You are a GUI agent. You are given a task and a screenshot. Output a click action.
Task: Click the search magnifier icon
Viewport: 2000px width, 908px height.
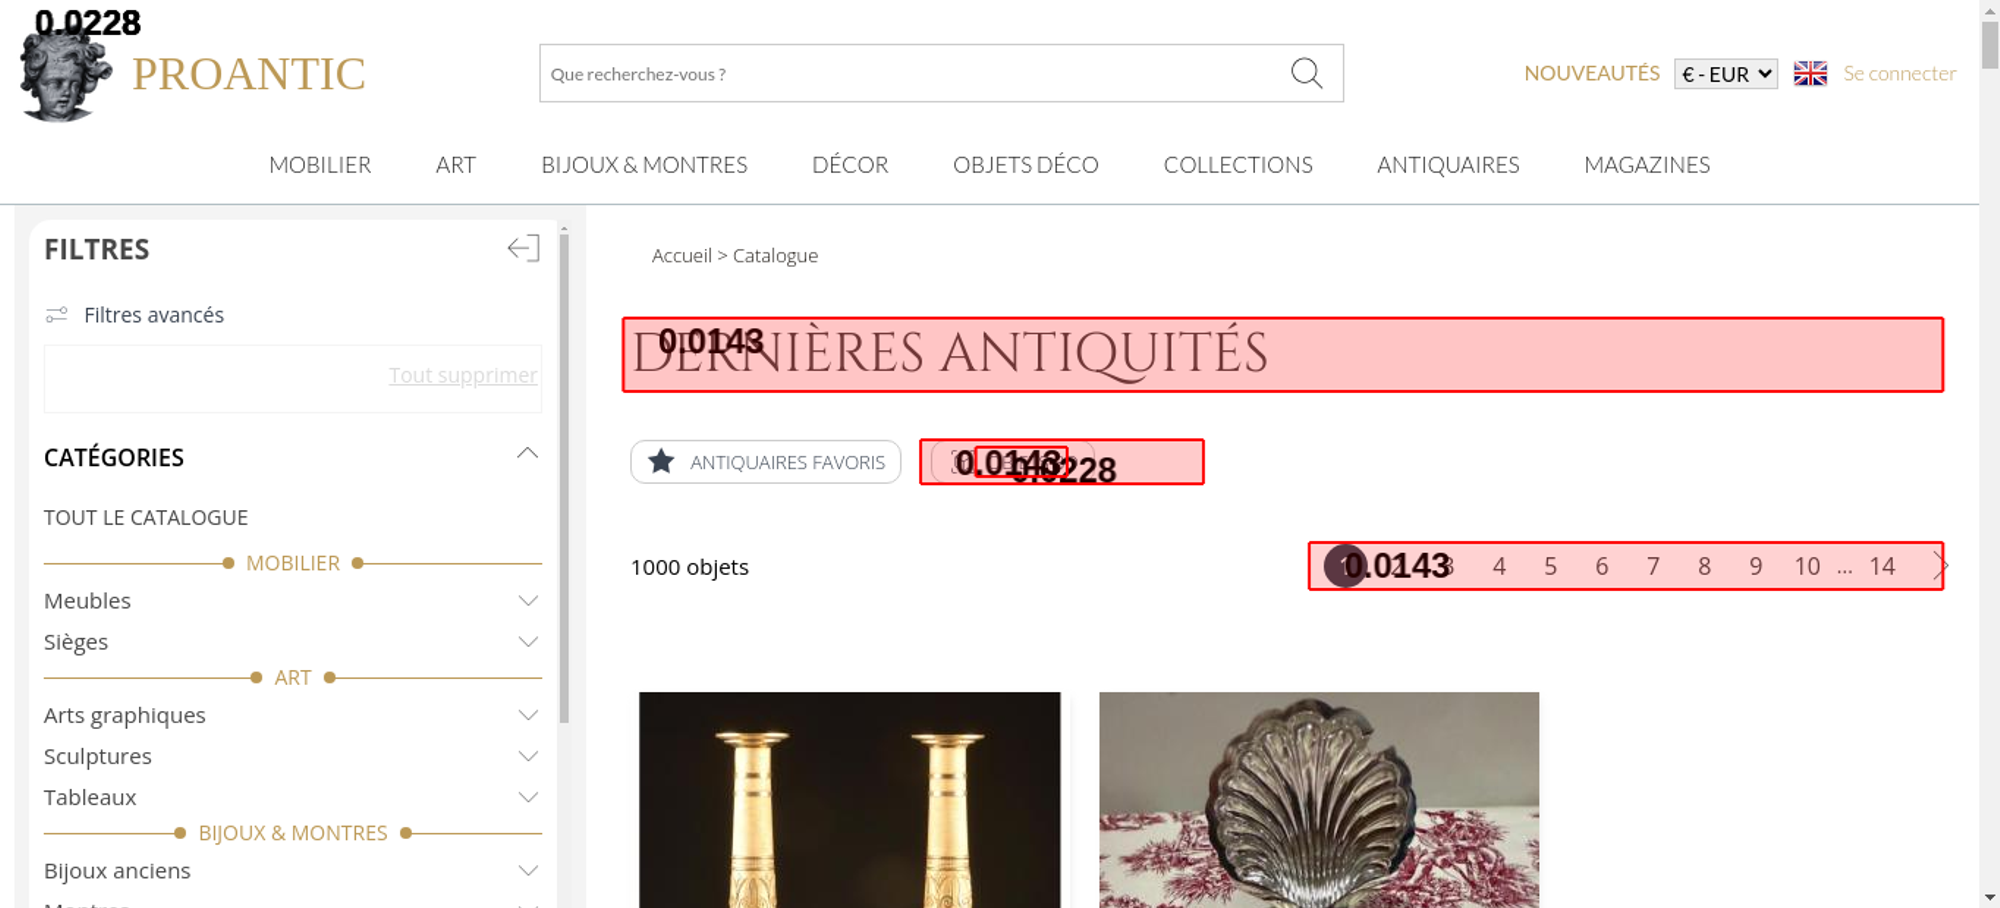(1306, 73)
